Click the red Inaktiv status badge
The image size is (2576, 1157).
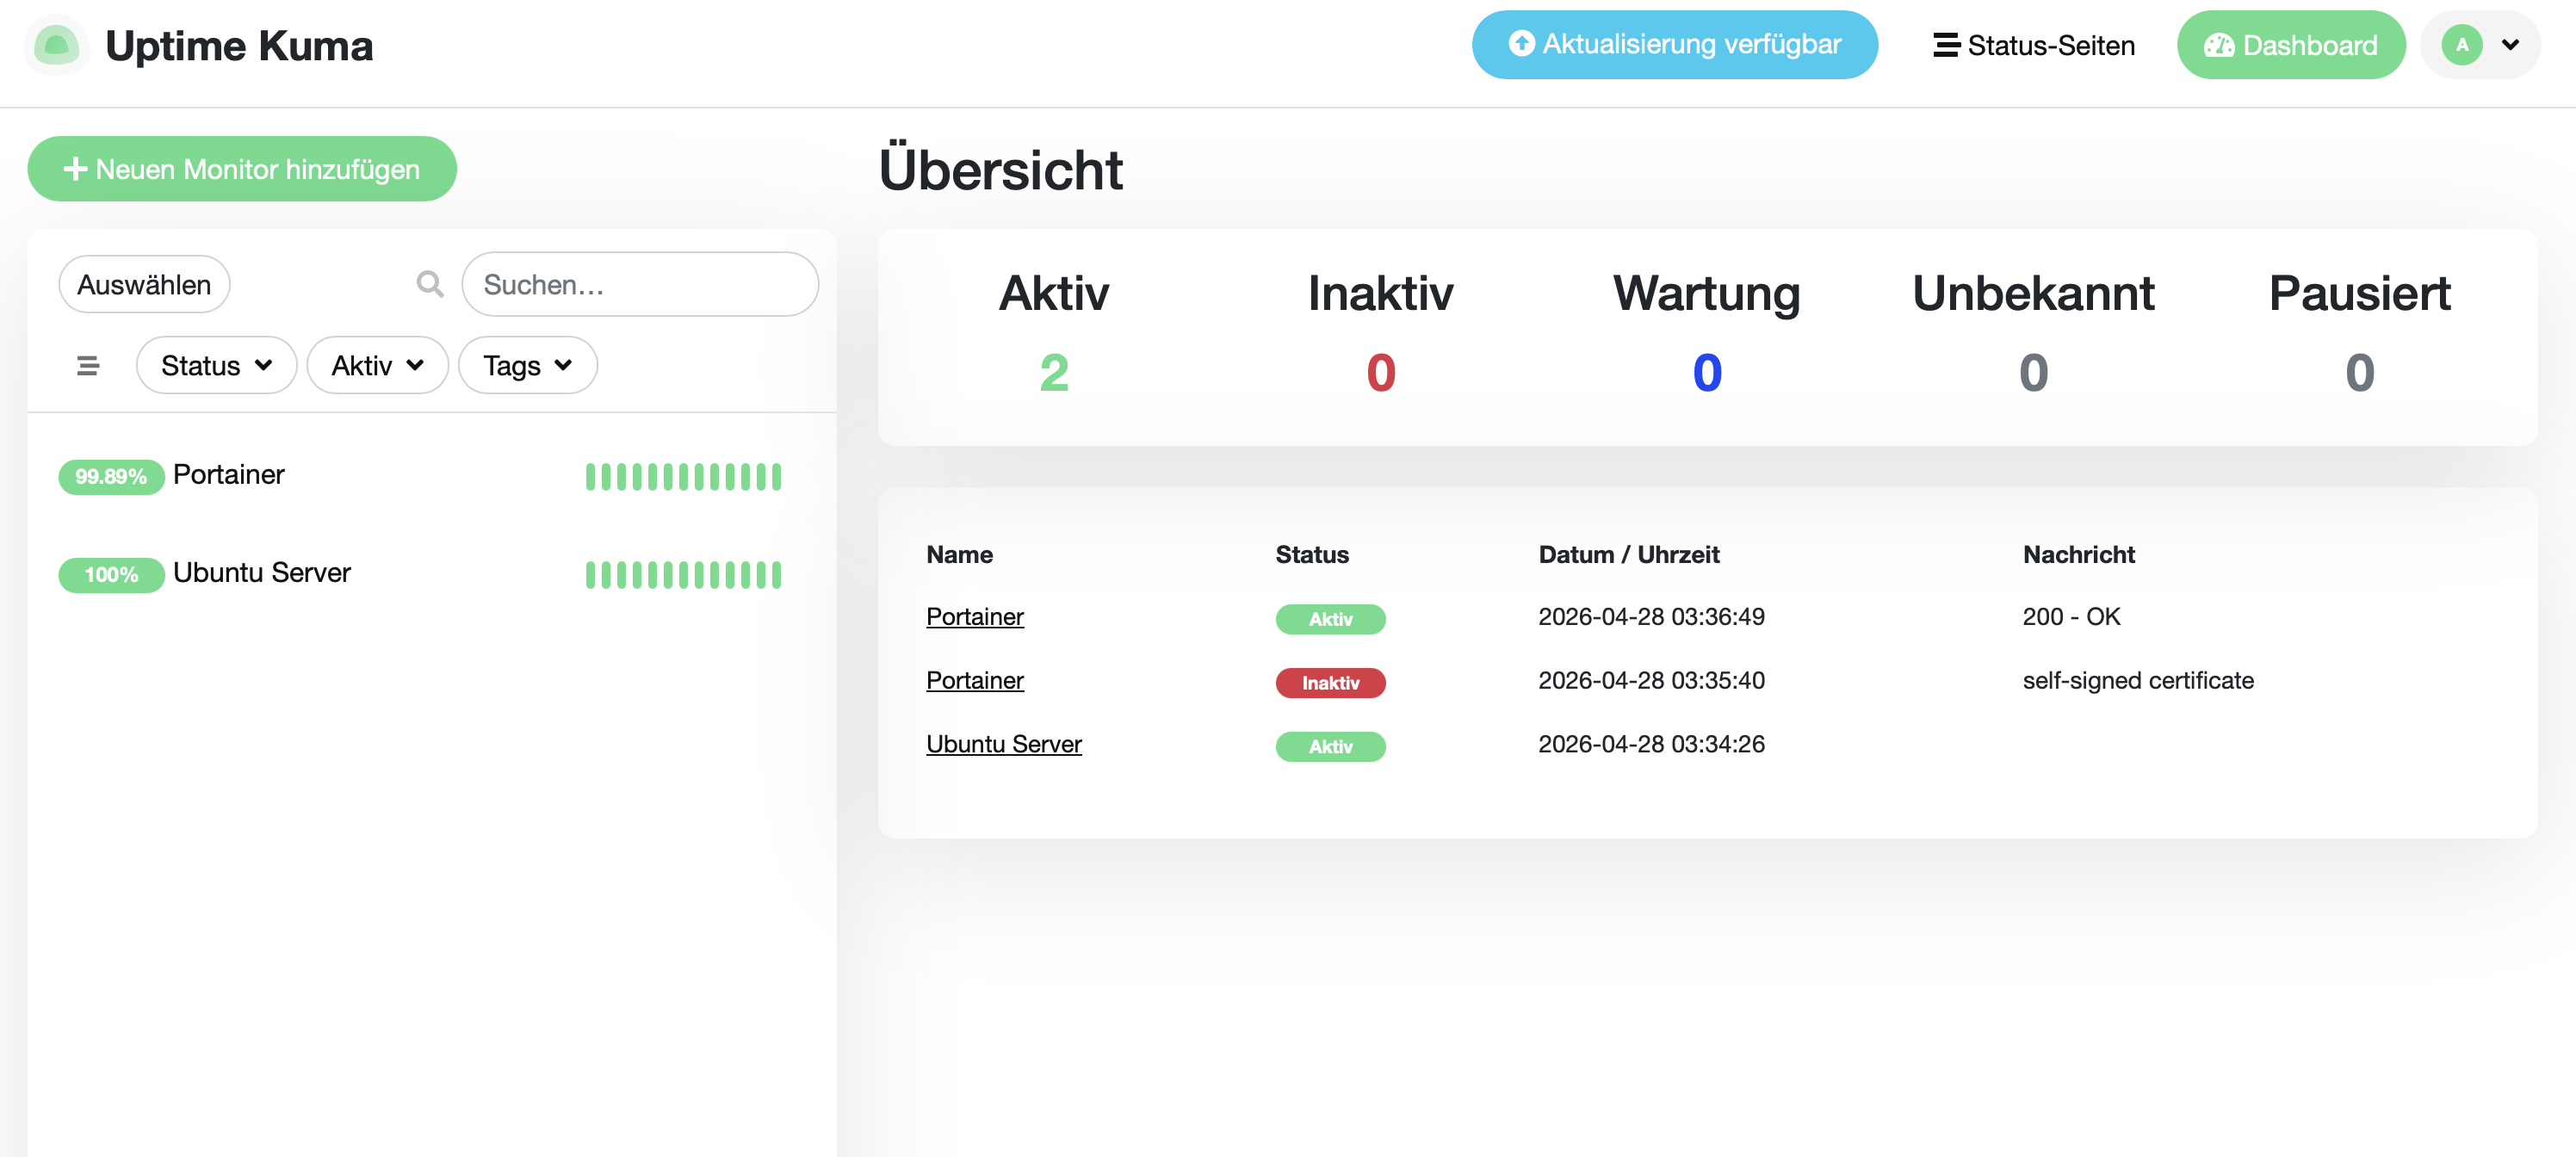tap(1330, 682)
